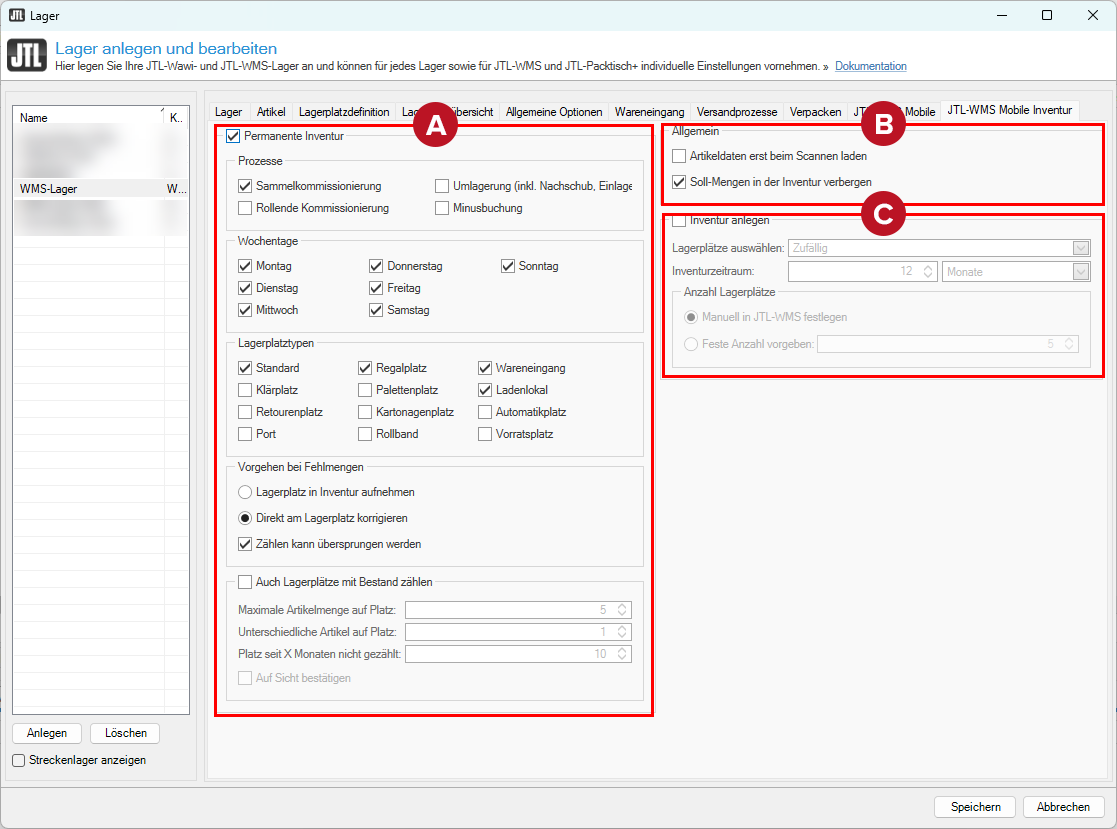Viewport: 1117px width, 829px height.
Task: Expand the Monate unit dropdown
Action: (1080, 272)
